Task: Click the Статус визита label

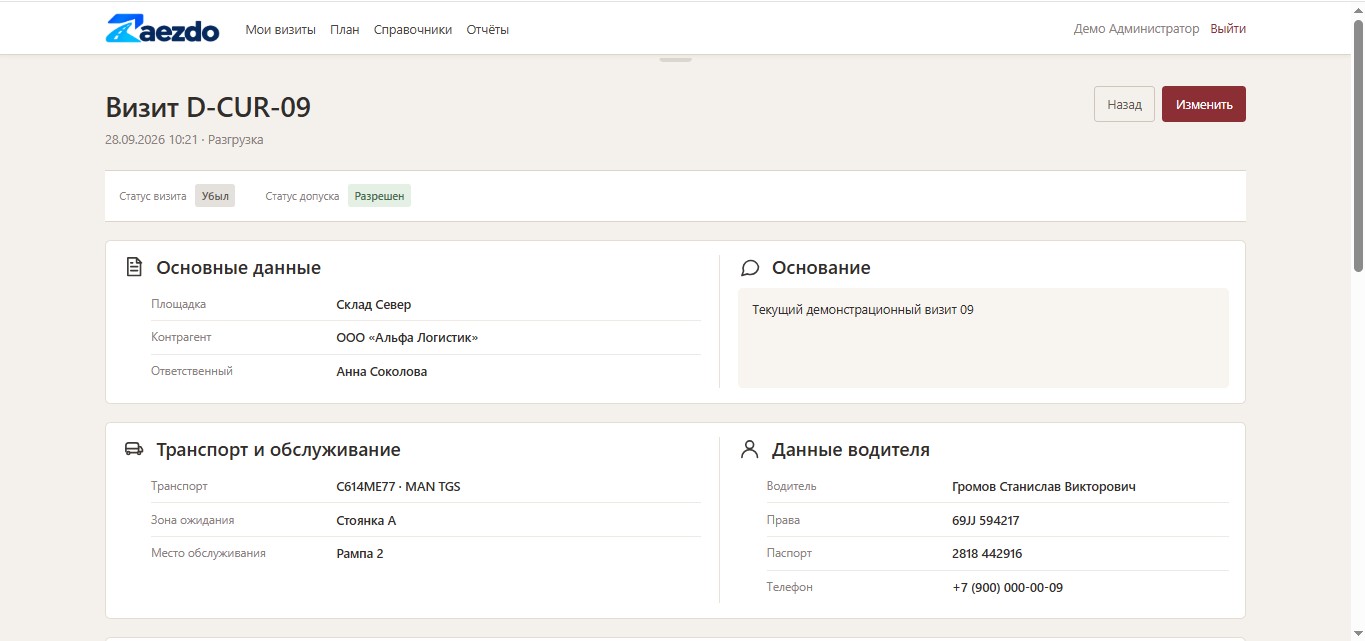Action: tap(153, 196)
